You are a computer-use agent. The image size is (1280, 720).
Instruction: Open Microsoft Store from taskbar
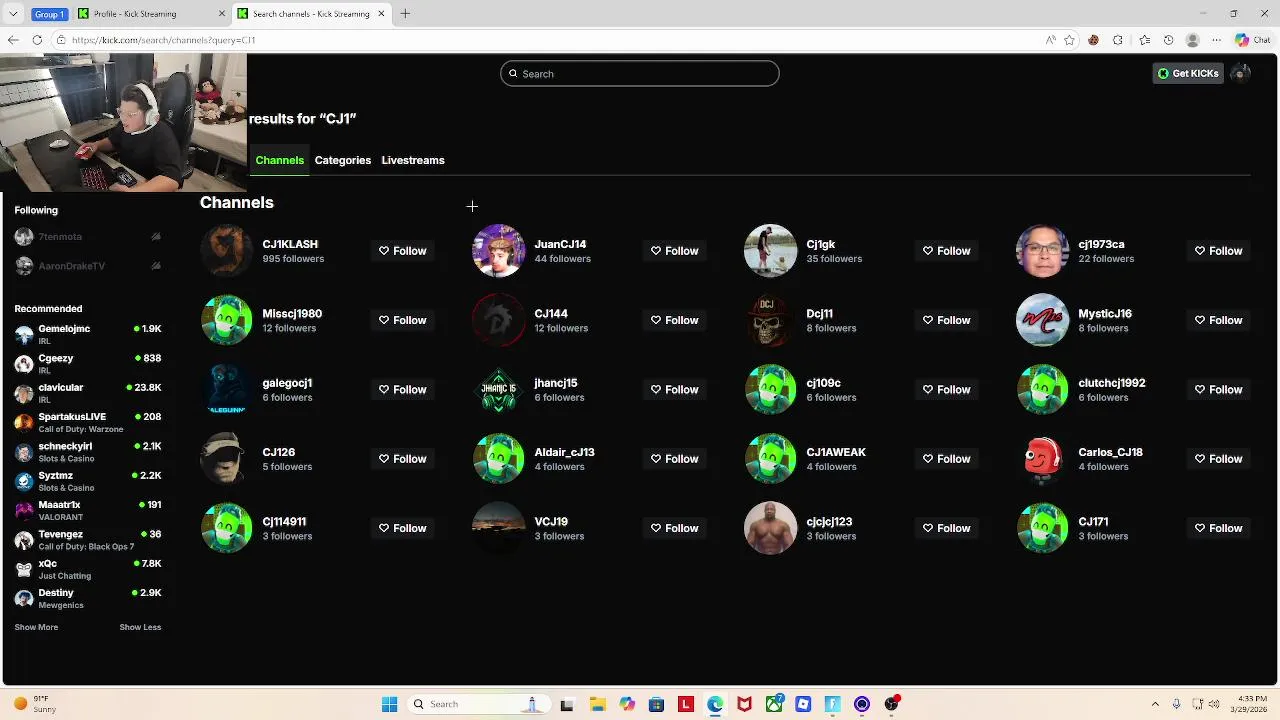pos(656,704)
